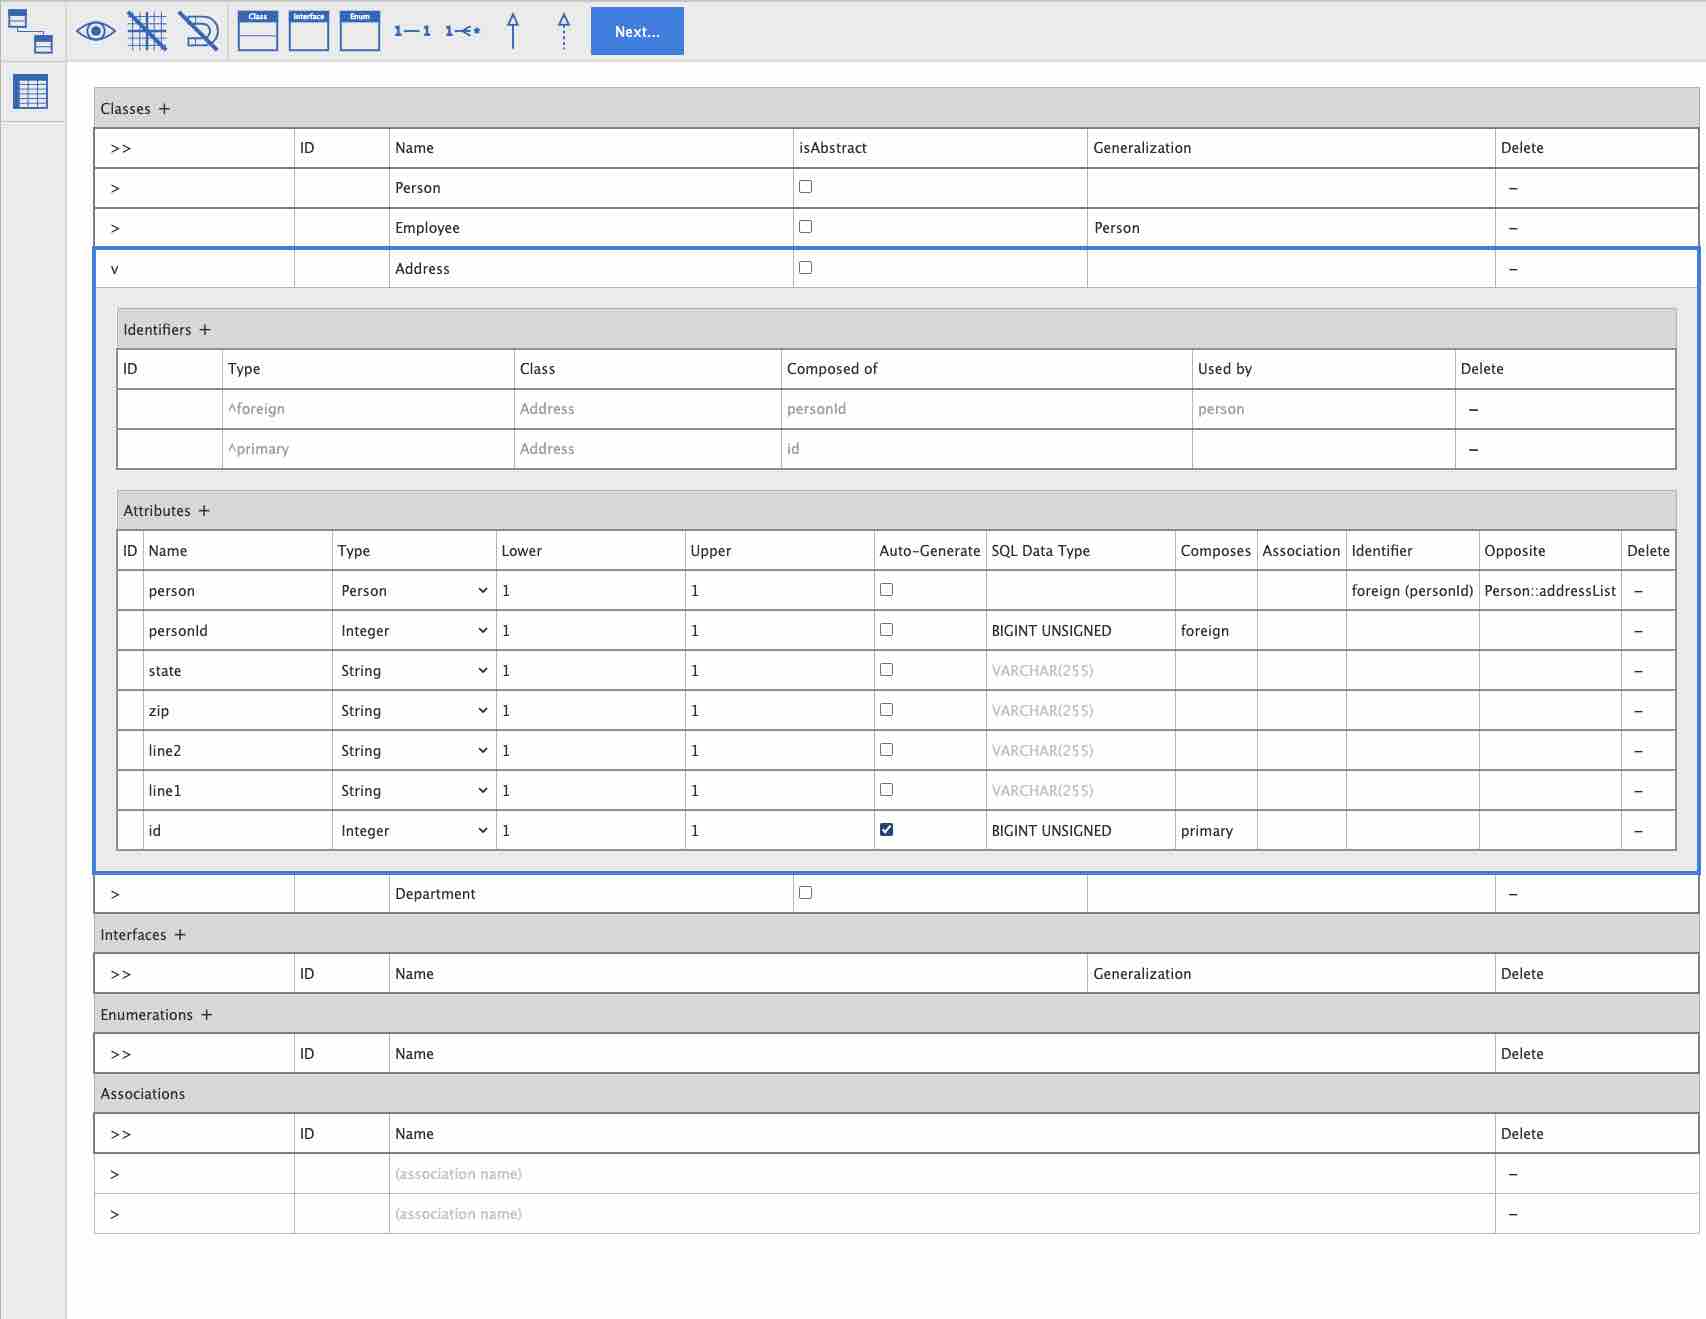Select the Interface shape tool
The height and width of the screenshot is (1319, 1706).
pyautogui.click(x=308, y=31)
